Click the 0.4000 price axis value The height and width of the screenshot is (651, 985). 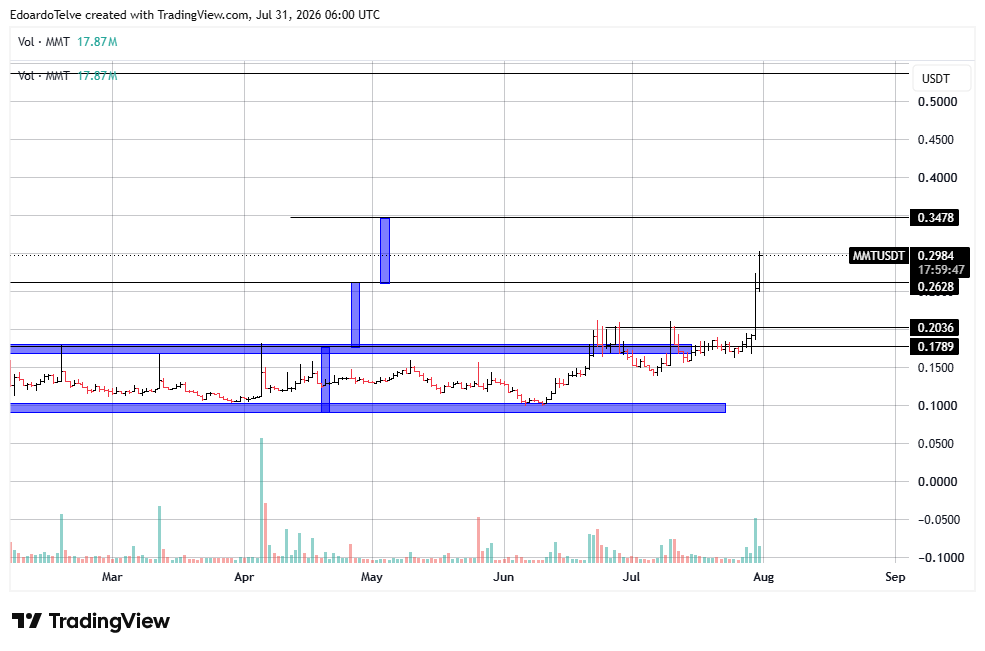937,178
